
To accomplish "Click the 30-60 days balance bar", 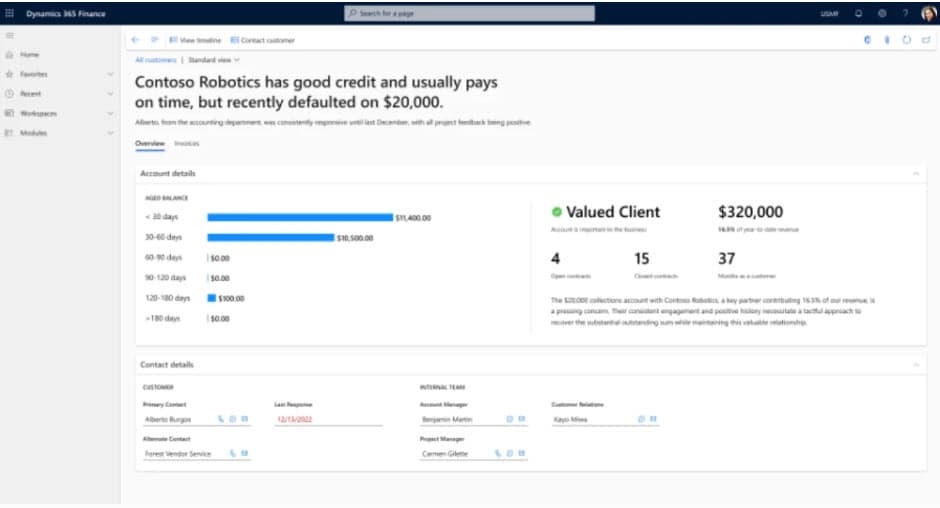I will 270,238.
